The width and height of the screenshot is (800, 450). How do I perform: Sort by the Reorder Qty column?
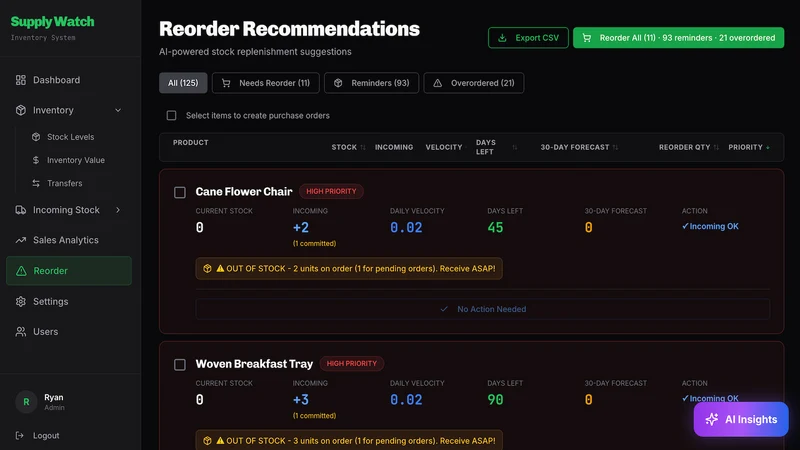689,147
